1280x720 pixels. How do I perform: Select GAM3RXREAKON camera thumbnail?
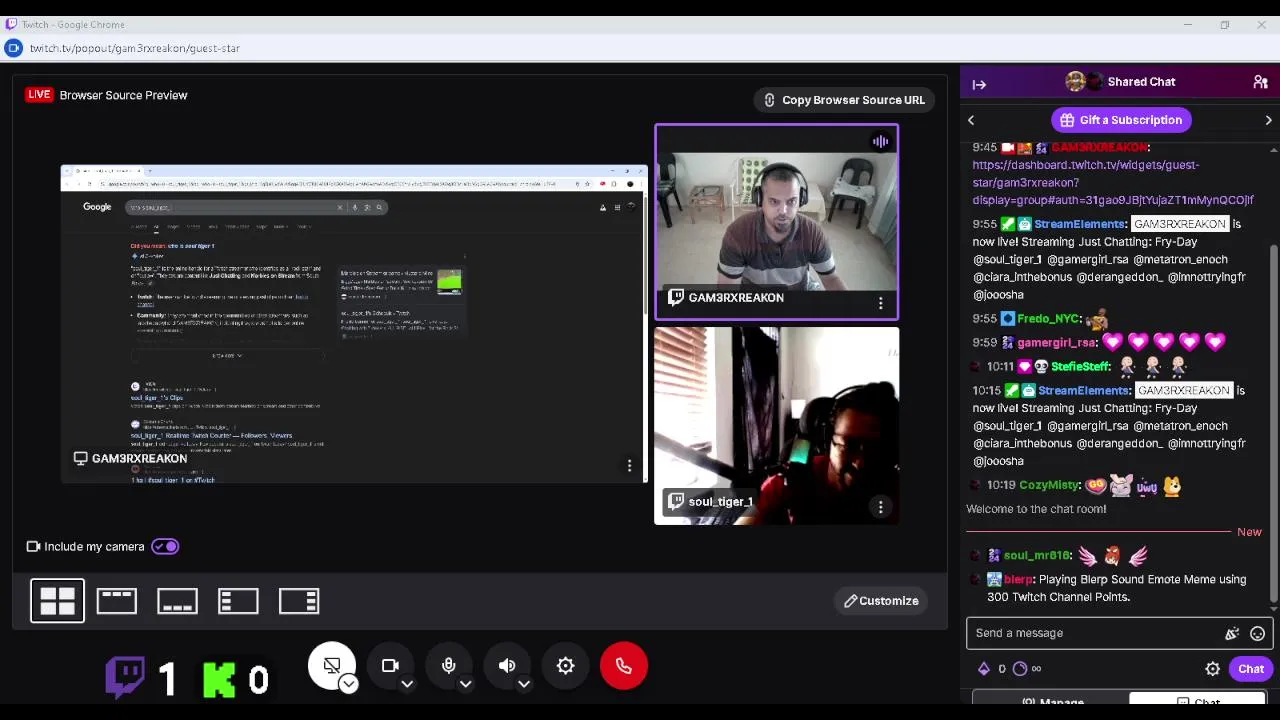[776, 222]
